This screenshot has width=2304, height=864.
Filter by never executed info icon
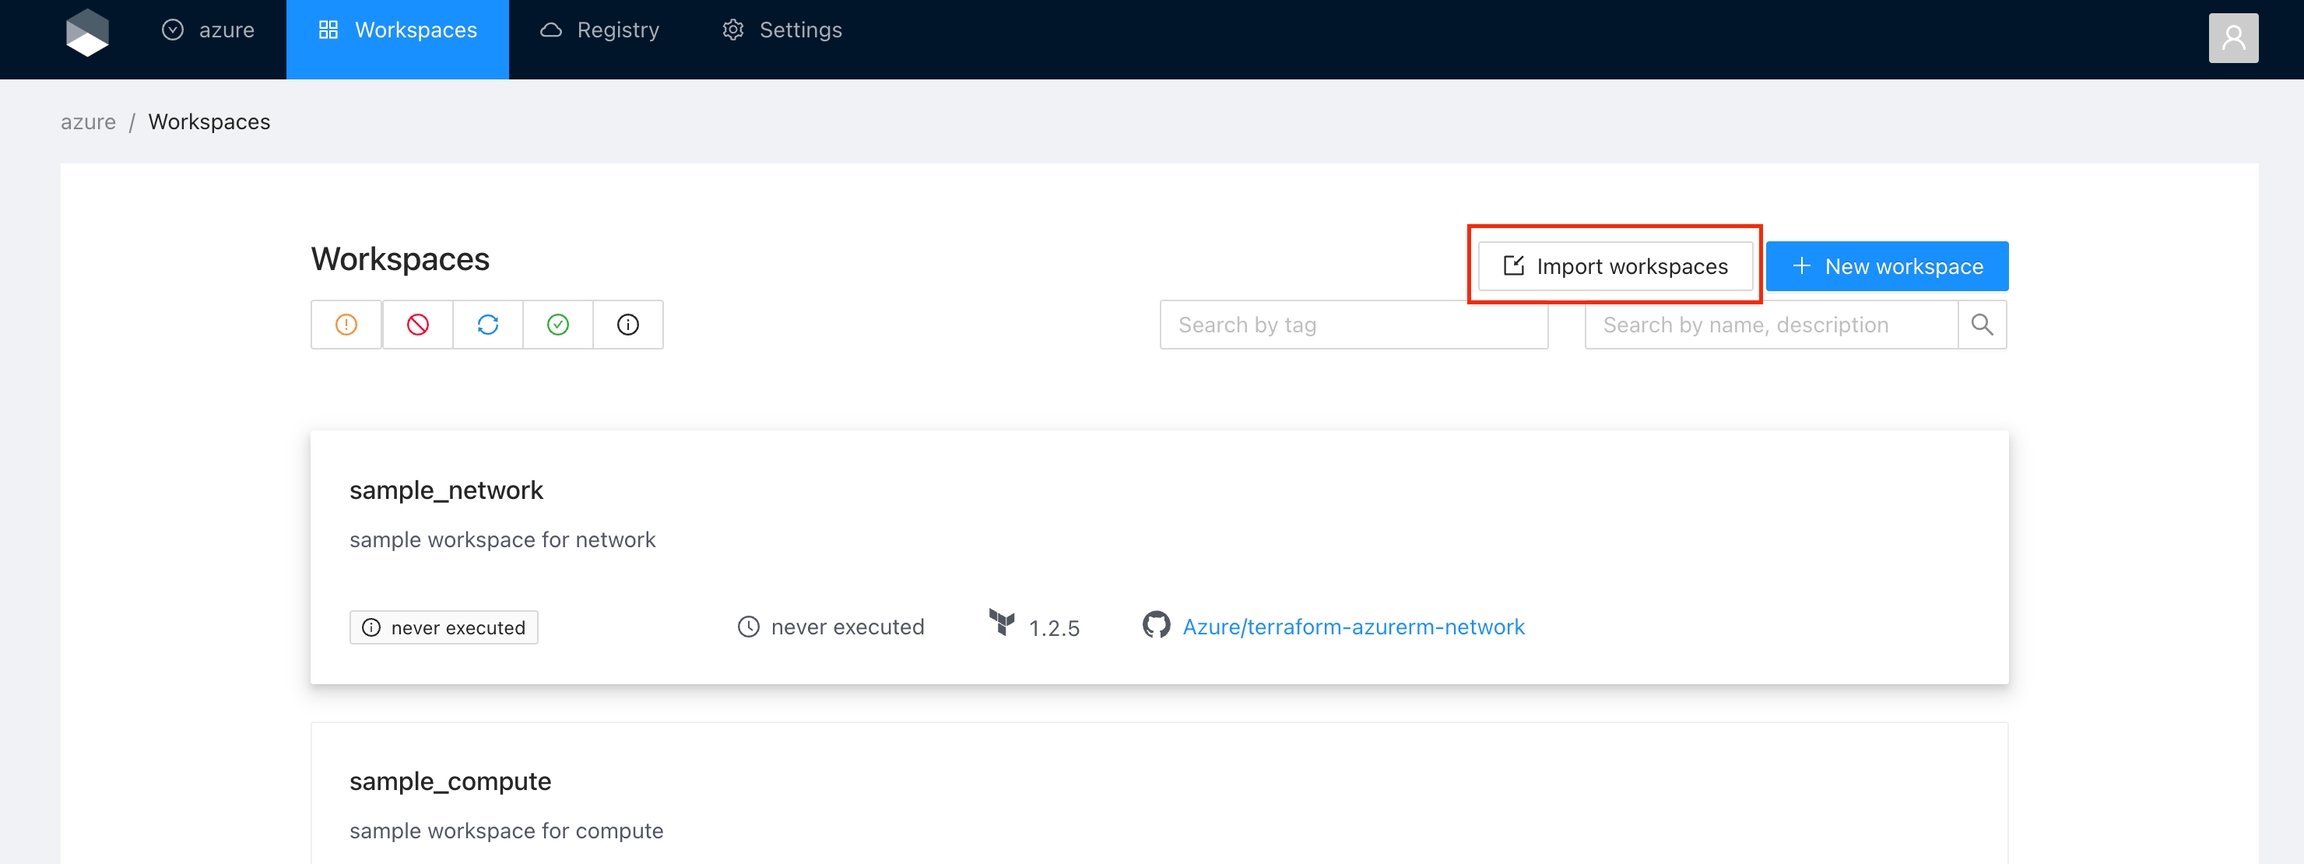point(628,325)
